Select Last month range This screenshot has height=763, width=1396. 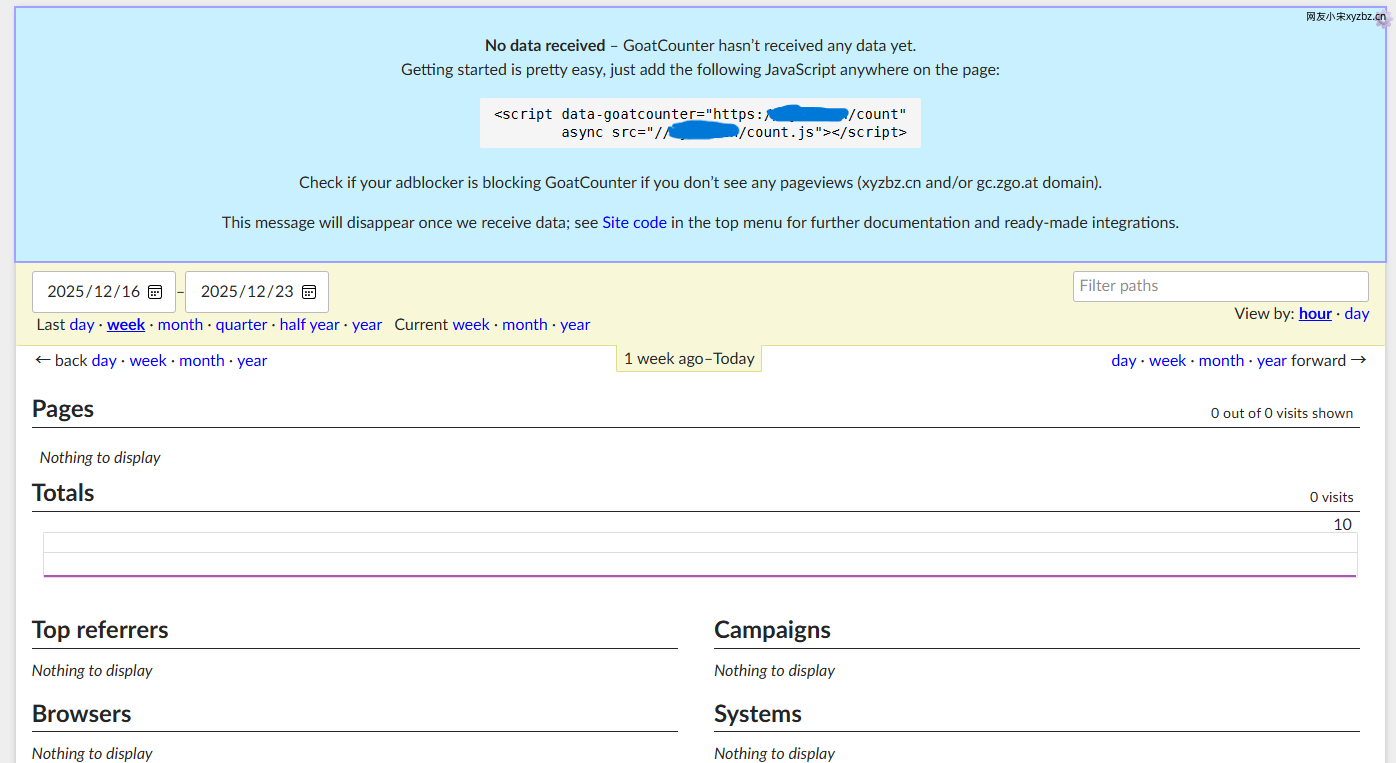[180, 325]
